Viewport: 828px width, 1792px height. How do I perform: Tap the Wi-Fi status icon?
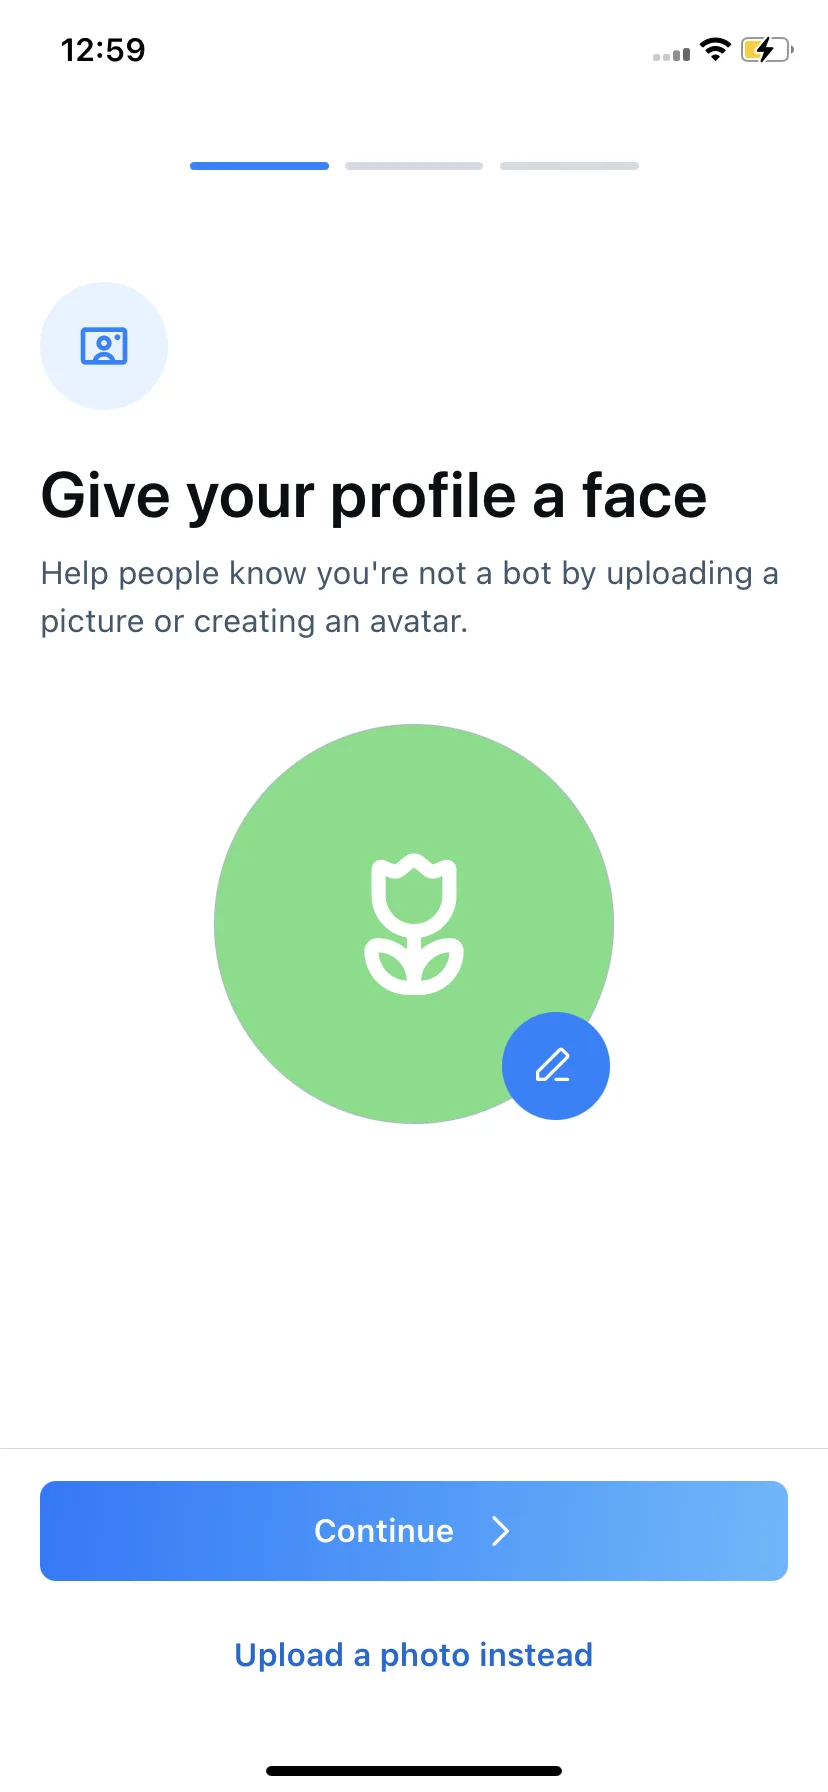(x=716, y=49)
